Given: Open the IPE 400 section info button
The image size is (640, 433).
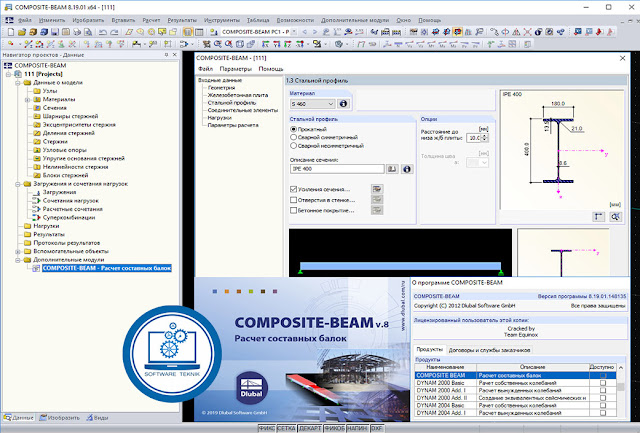Looking at the screenshot, I should click(x=407, y=169).
